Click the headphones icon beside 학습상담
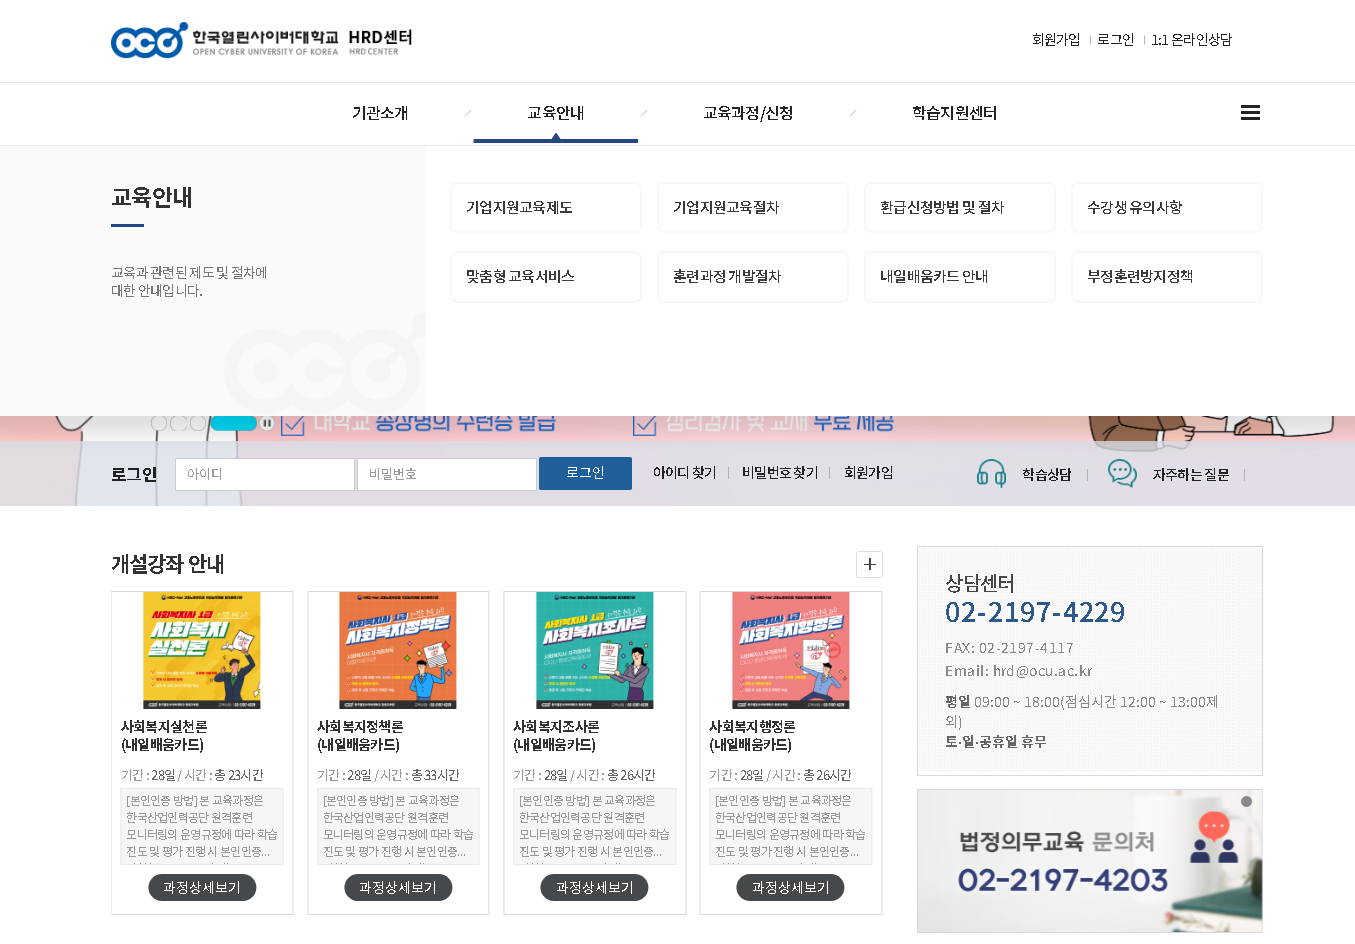Viewport: 1355px width, 944px height. 991,473
